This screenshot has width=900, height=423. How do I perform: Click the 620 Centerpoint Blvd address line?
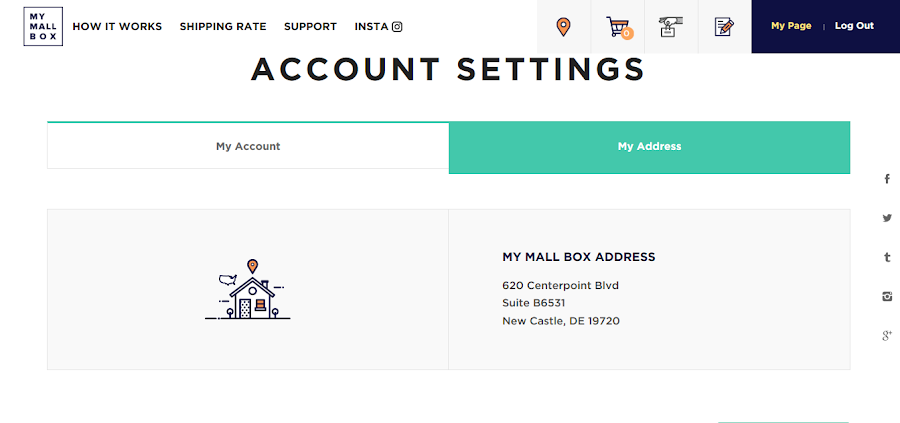[560, 286]
